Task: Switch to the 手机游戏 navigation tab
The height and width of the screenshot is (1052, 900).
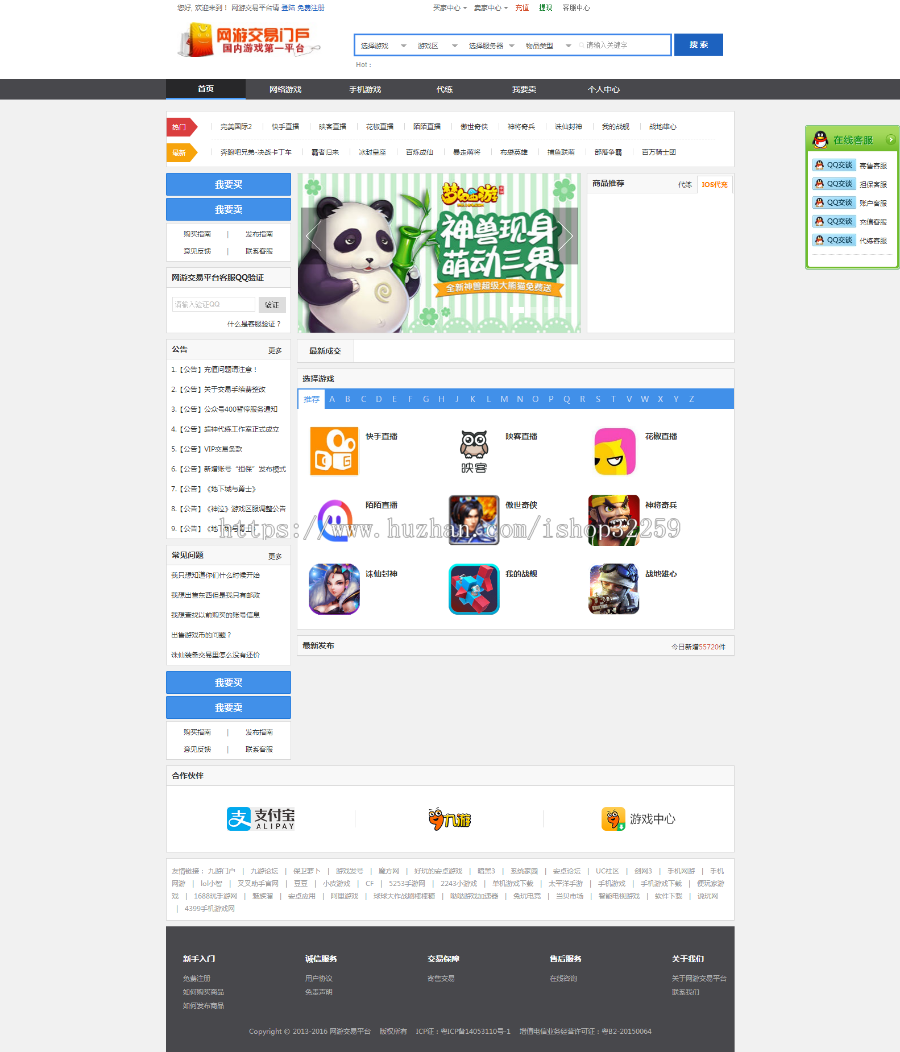Action: tap(364, 89)
